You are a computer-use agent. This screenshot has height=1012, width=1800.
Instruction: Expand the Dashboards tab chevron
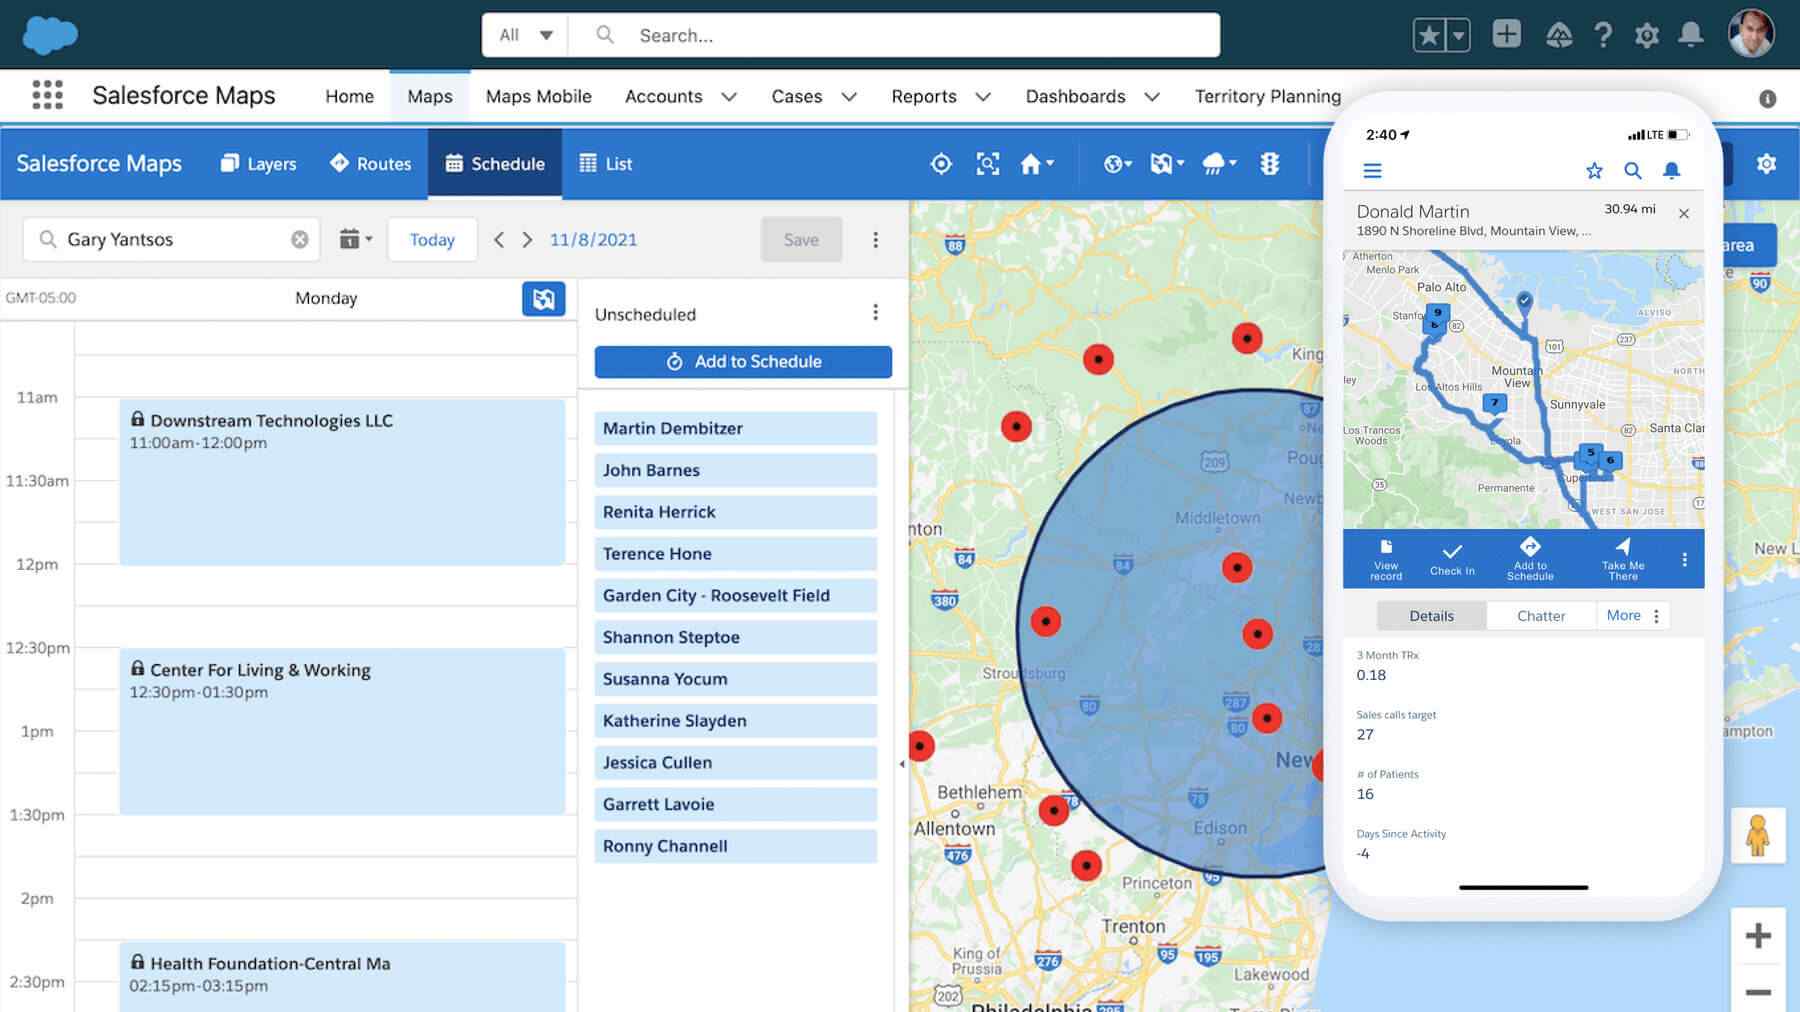1152,97
